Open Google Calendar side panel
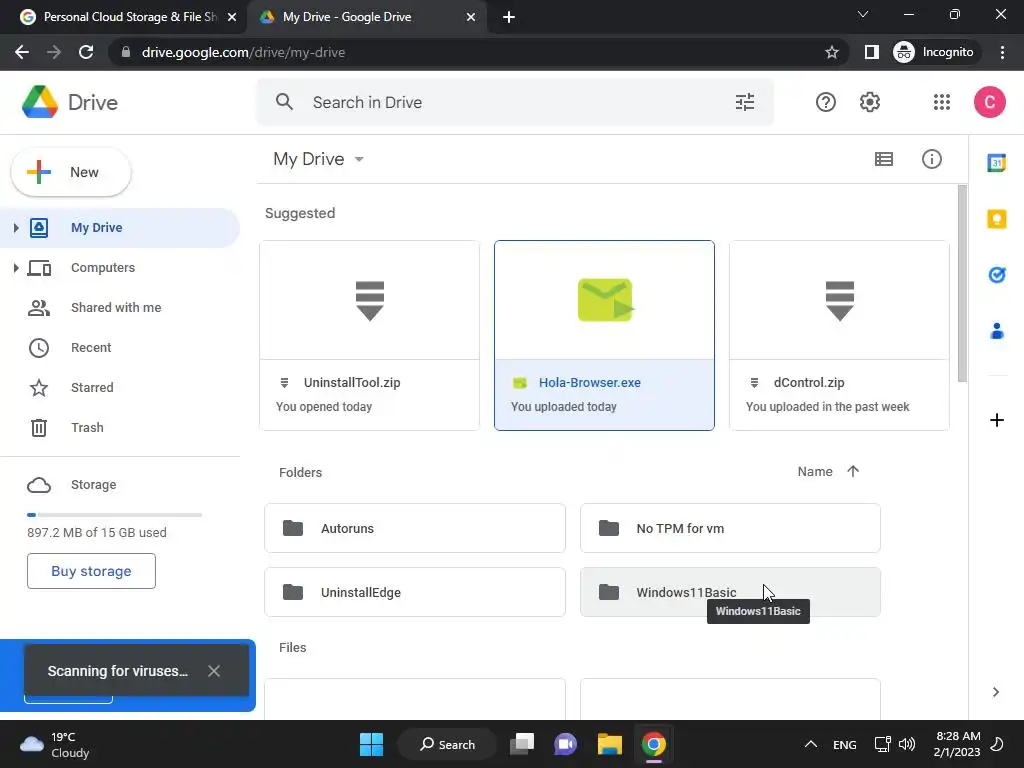 997,163
